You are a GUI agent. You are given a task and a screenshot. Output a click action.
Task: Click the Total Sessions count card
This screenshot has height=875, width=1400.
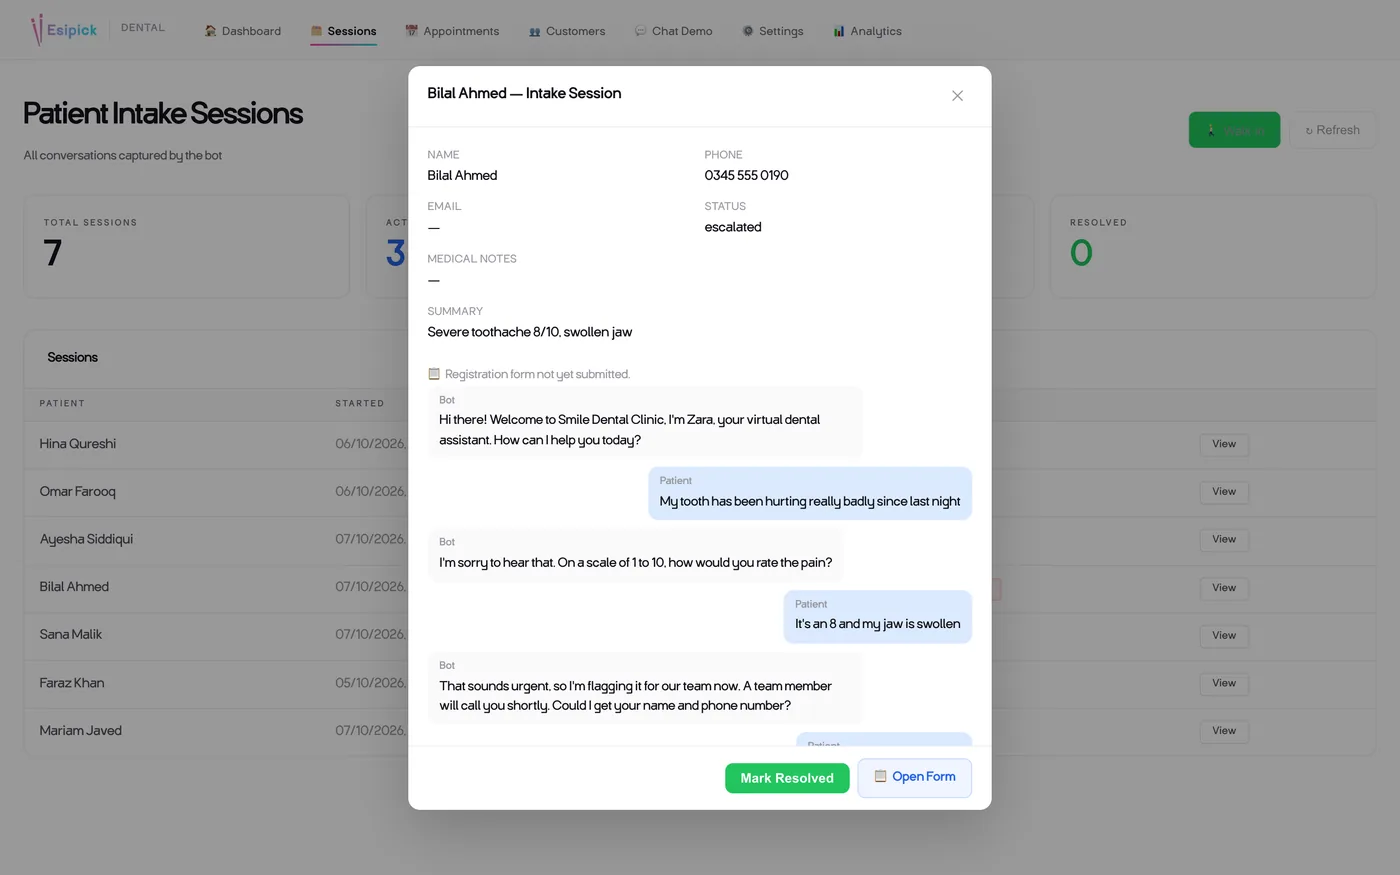click(x=186, y=246)
